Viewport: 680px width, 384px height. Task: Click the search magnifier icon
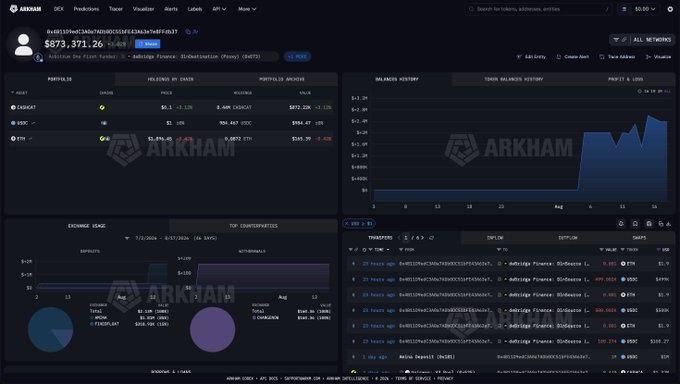point(471,9)
